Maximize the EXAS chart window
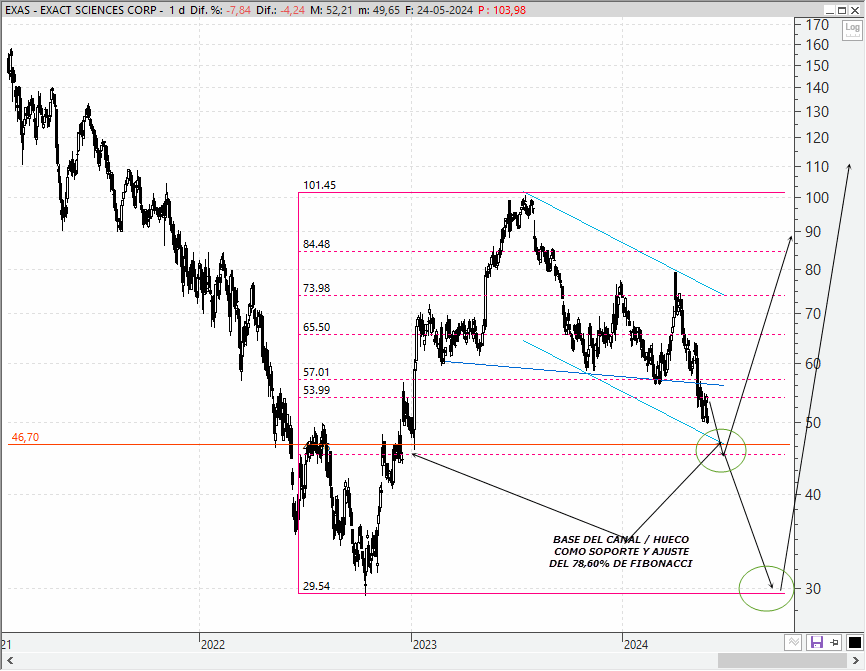The image size is (866, 671). tap(842, 10)
